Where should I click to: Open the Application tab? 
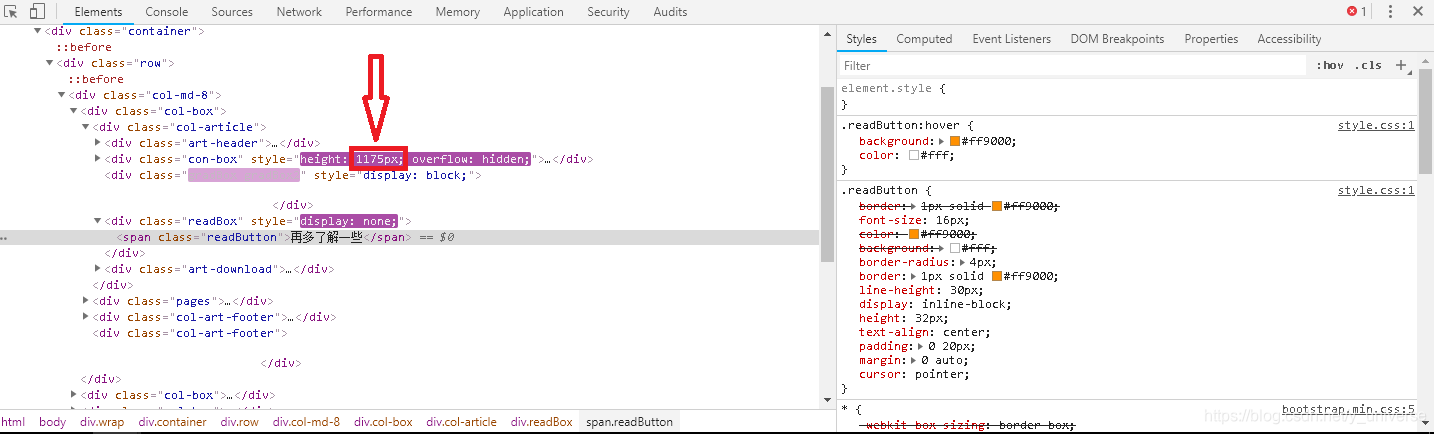pyautogui.click(x=534, y=12)
